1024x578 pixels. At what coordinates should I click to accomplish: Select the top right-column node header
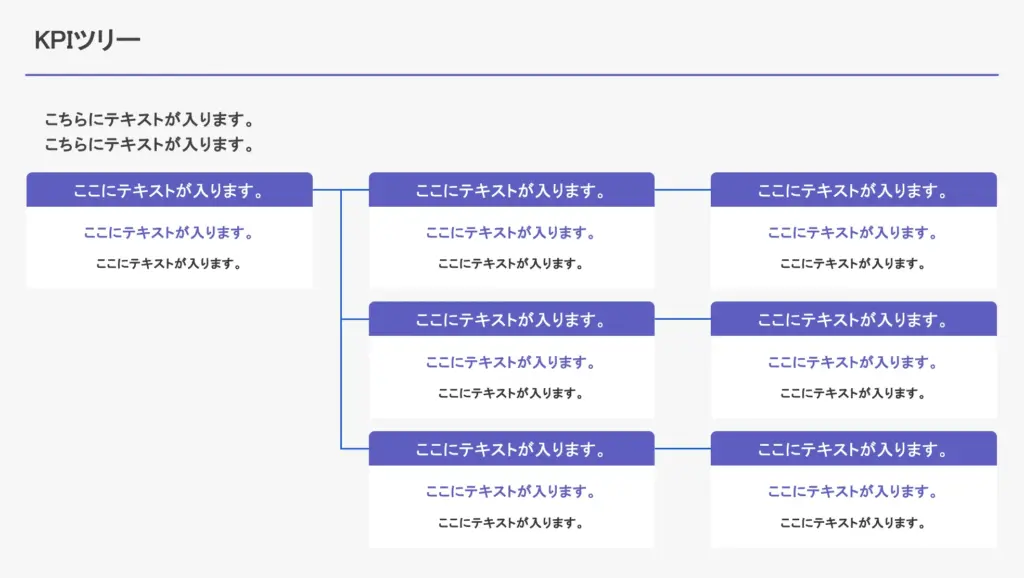(x=853, y=190)
